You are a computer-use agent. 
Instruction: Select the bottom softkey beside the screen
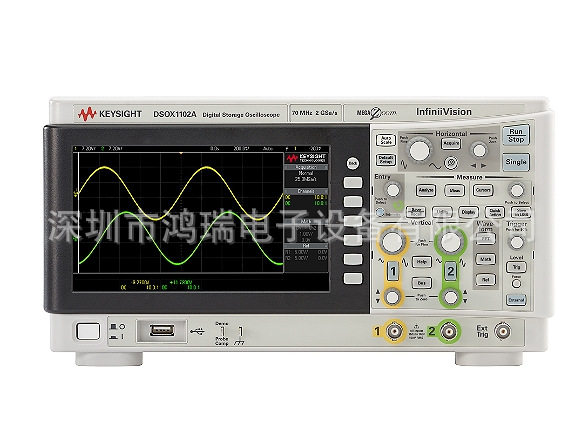pyautogui.click(x=353, y=278)
